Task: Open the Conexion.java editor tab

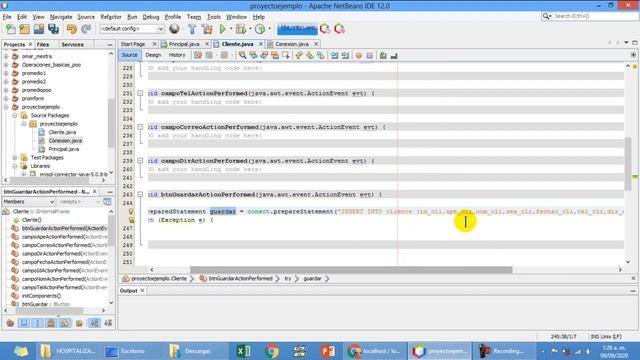Action: click(291, 44)
